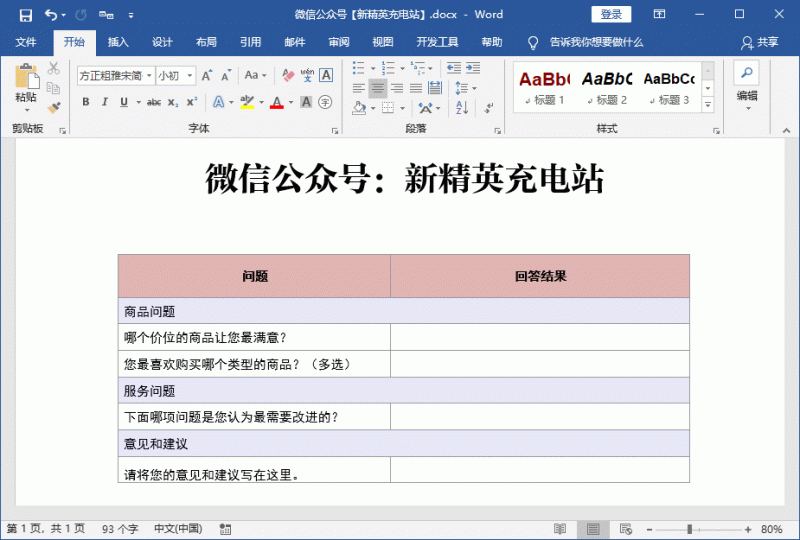The image size is (800, 540).
Task: Apply the red font color
Action: pyautogui.click(x=277, y=102)
